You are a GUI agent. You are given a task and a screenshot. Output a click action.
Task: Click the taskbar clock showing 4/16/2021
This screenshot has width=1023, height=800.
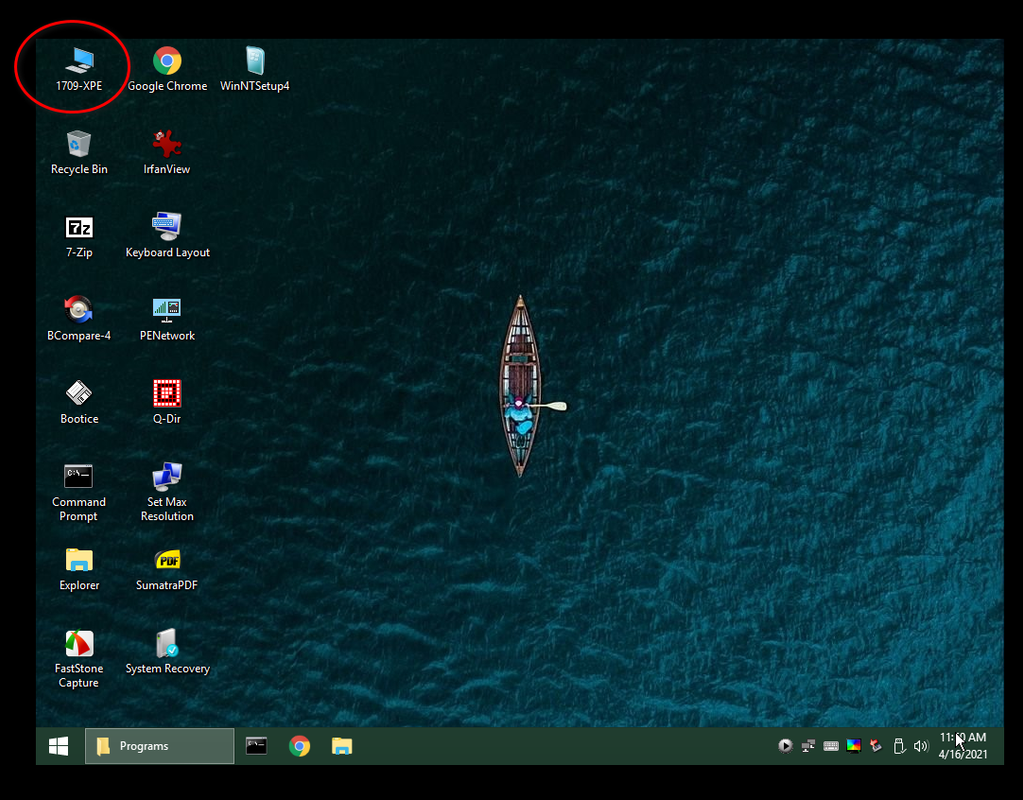pos(963,746)
